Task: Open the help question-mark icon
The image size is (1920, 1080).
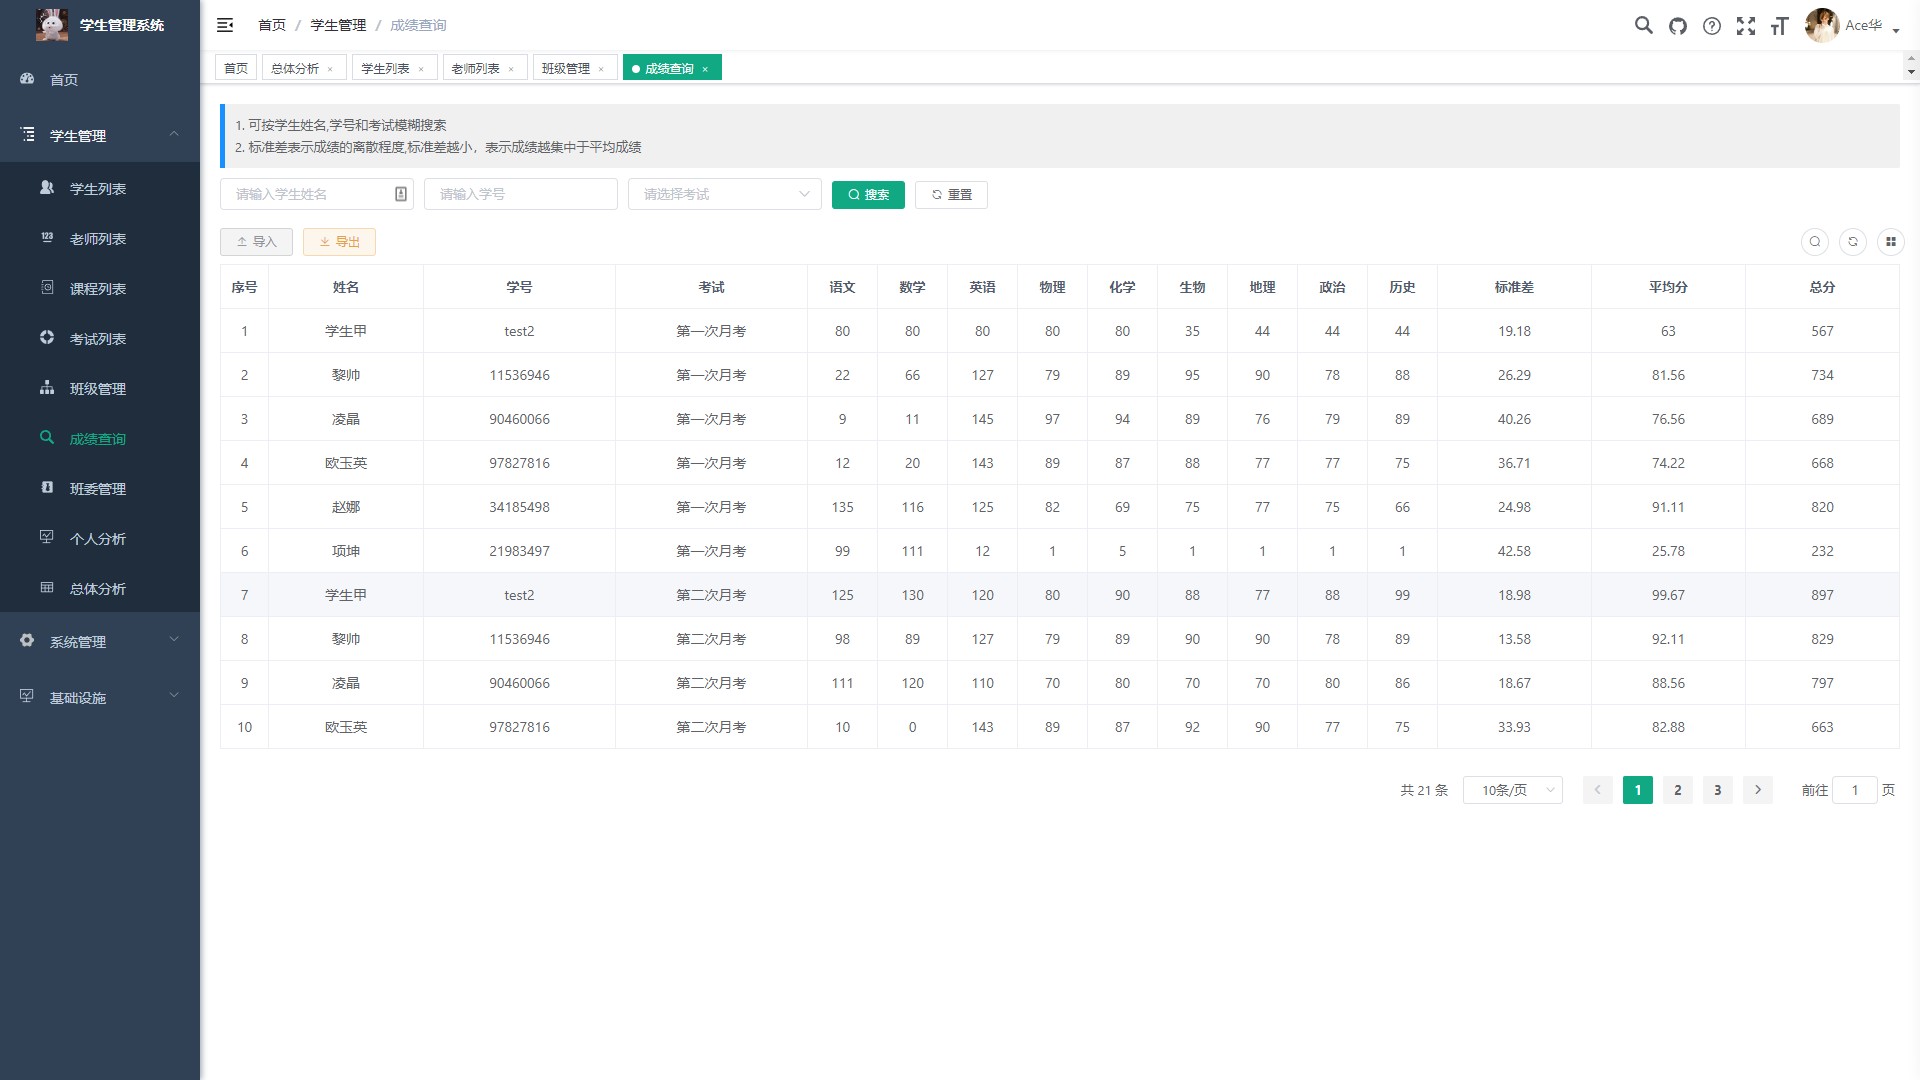Action: tap(1712, 26)
